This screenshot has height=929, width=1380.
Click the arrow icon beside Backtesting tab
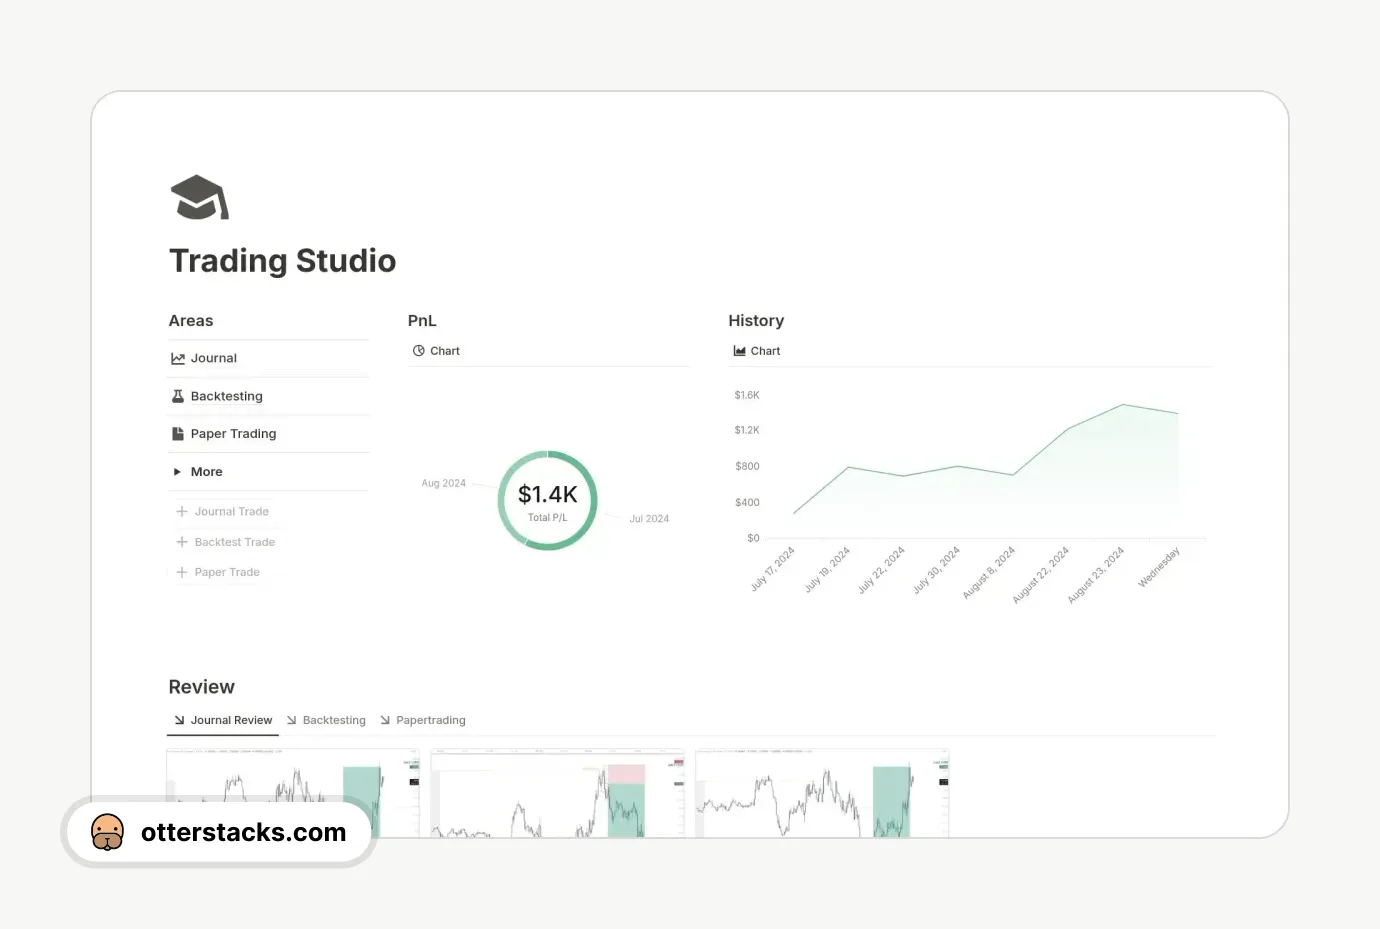pos(292,720)
